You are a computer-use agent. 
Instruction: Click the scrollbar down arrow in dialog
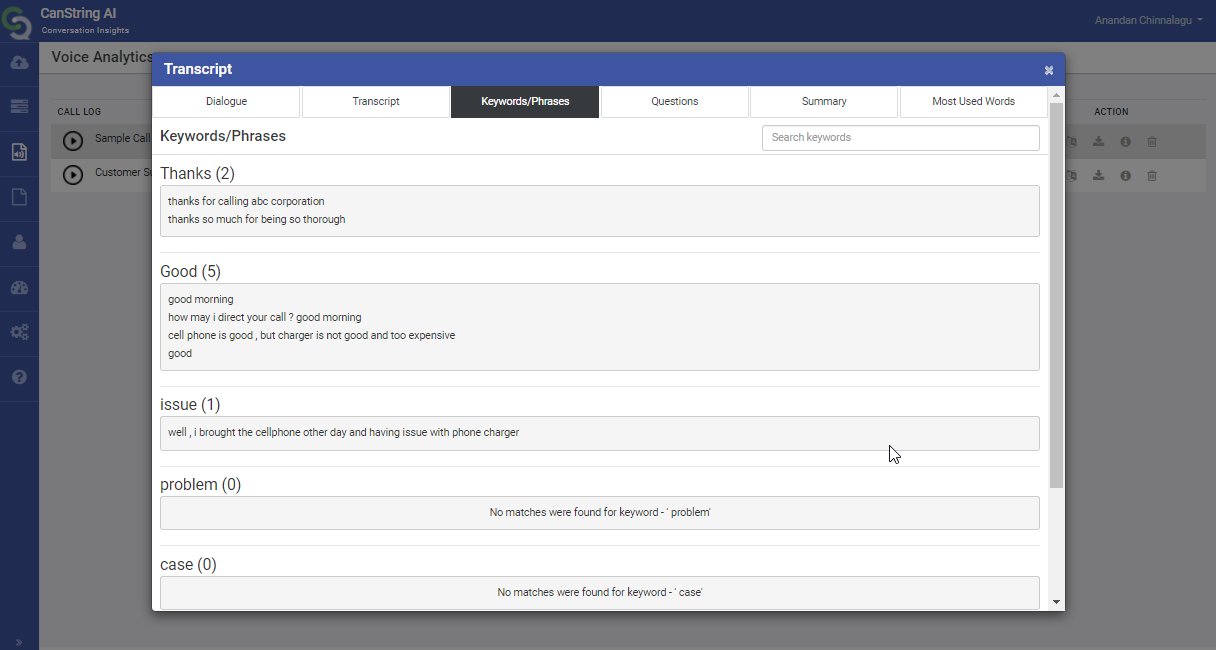pyautogui.click(x=1057, y=602)
